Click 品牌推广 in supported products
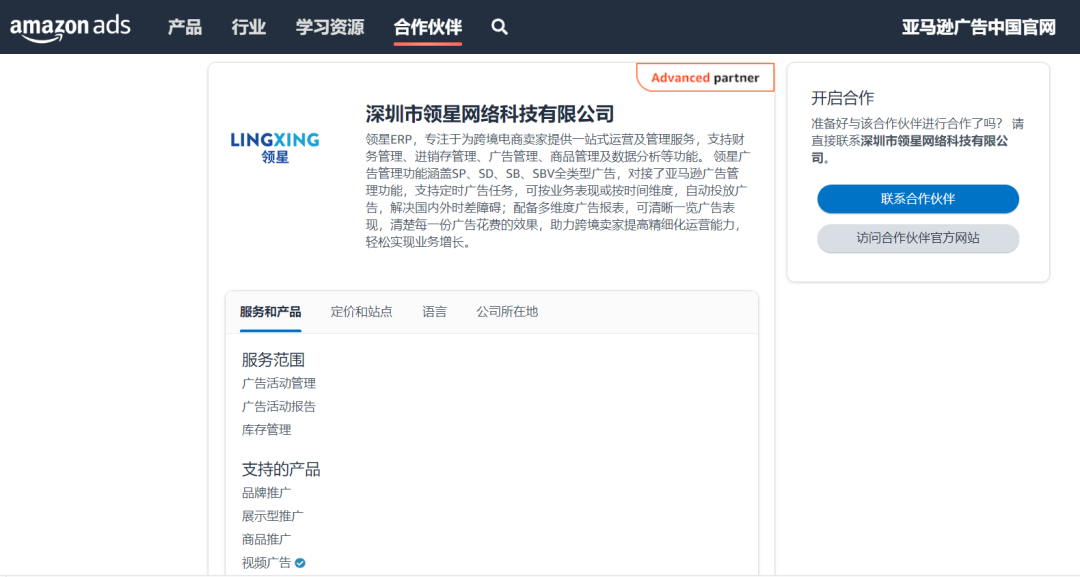 coord(267,493)
